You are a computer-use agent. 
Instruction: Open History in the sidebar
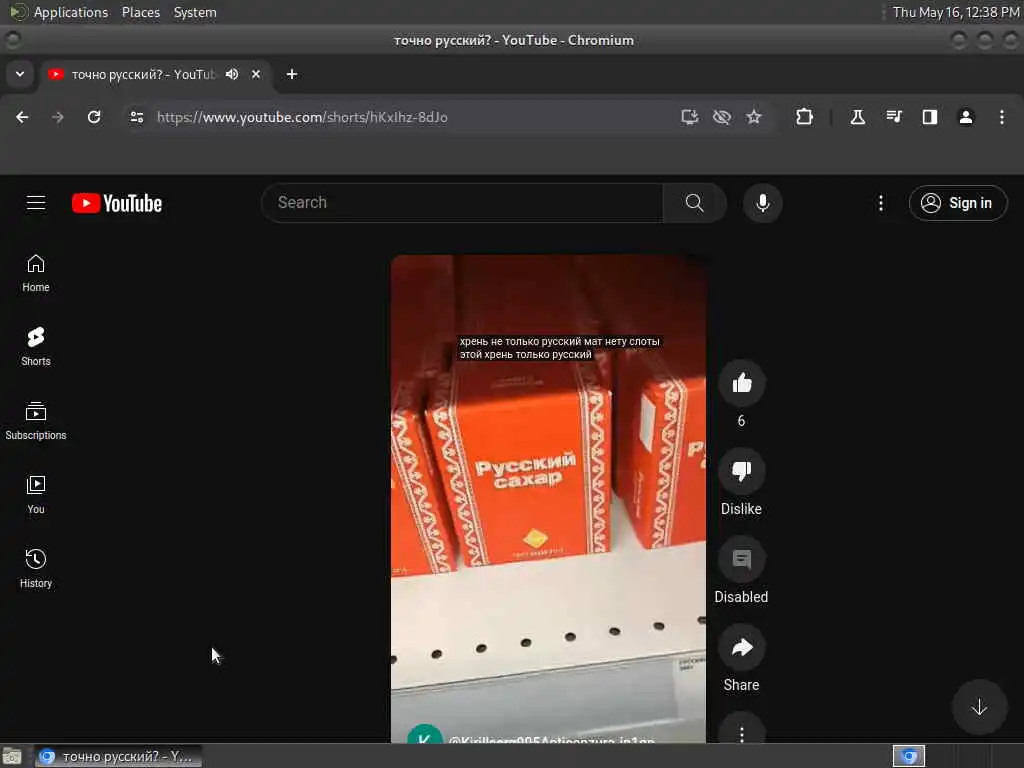click(x=36, y=568)
